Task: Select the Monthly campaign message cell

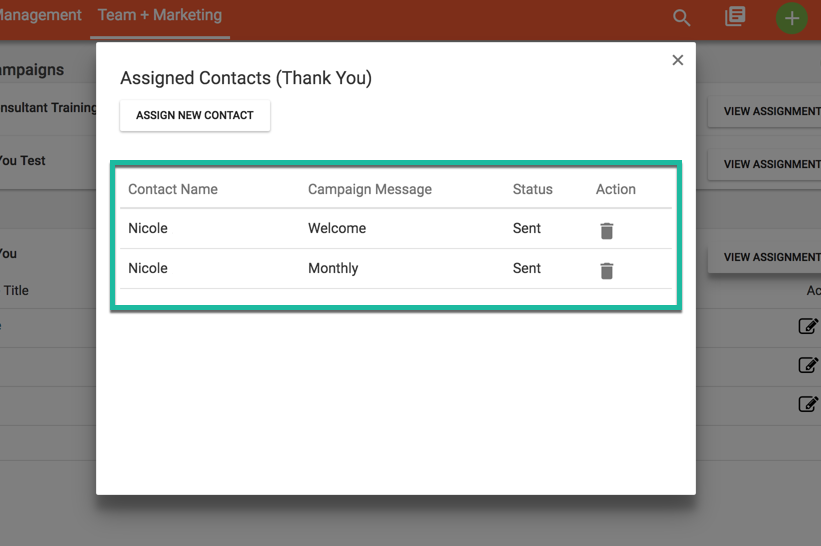Action: [x=333, y=269]
